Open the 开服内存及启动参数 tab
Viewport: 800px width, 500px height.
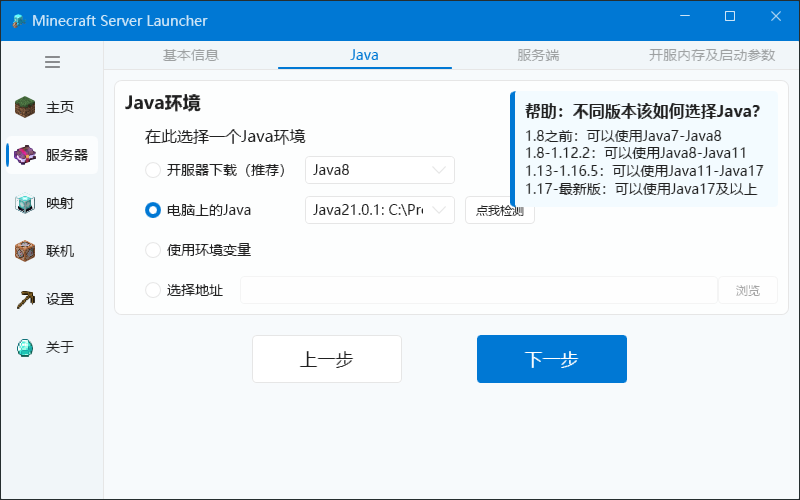pos(711,55)
